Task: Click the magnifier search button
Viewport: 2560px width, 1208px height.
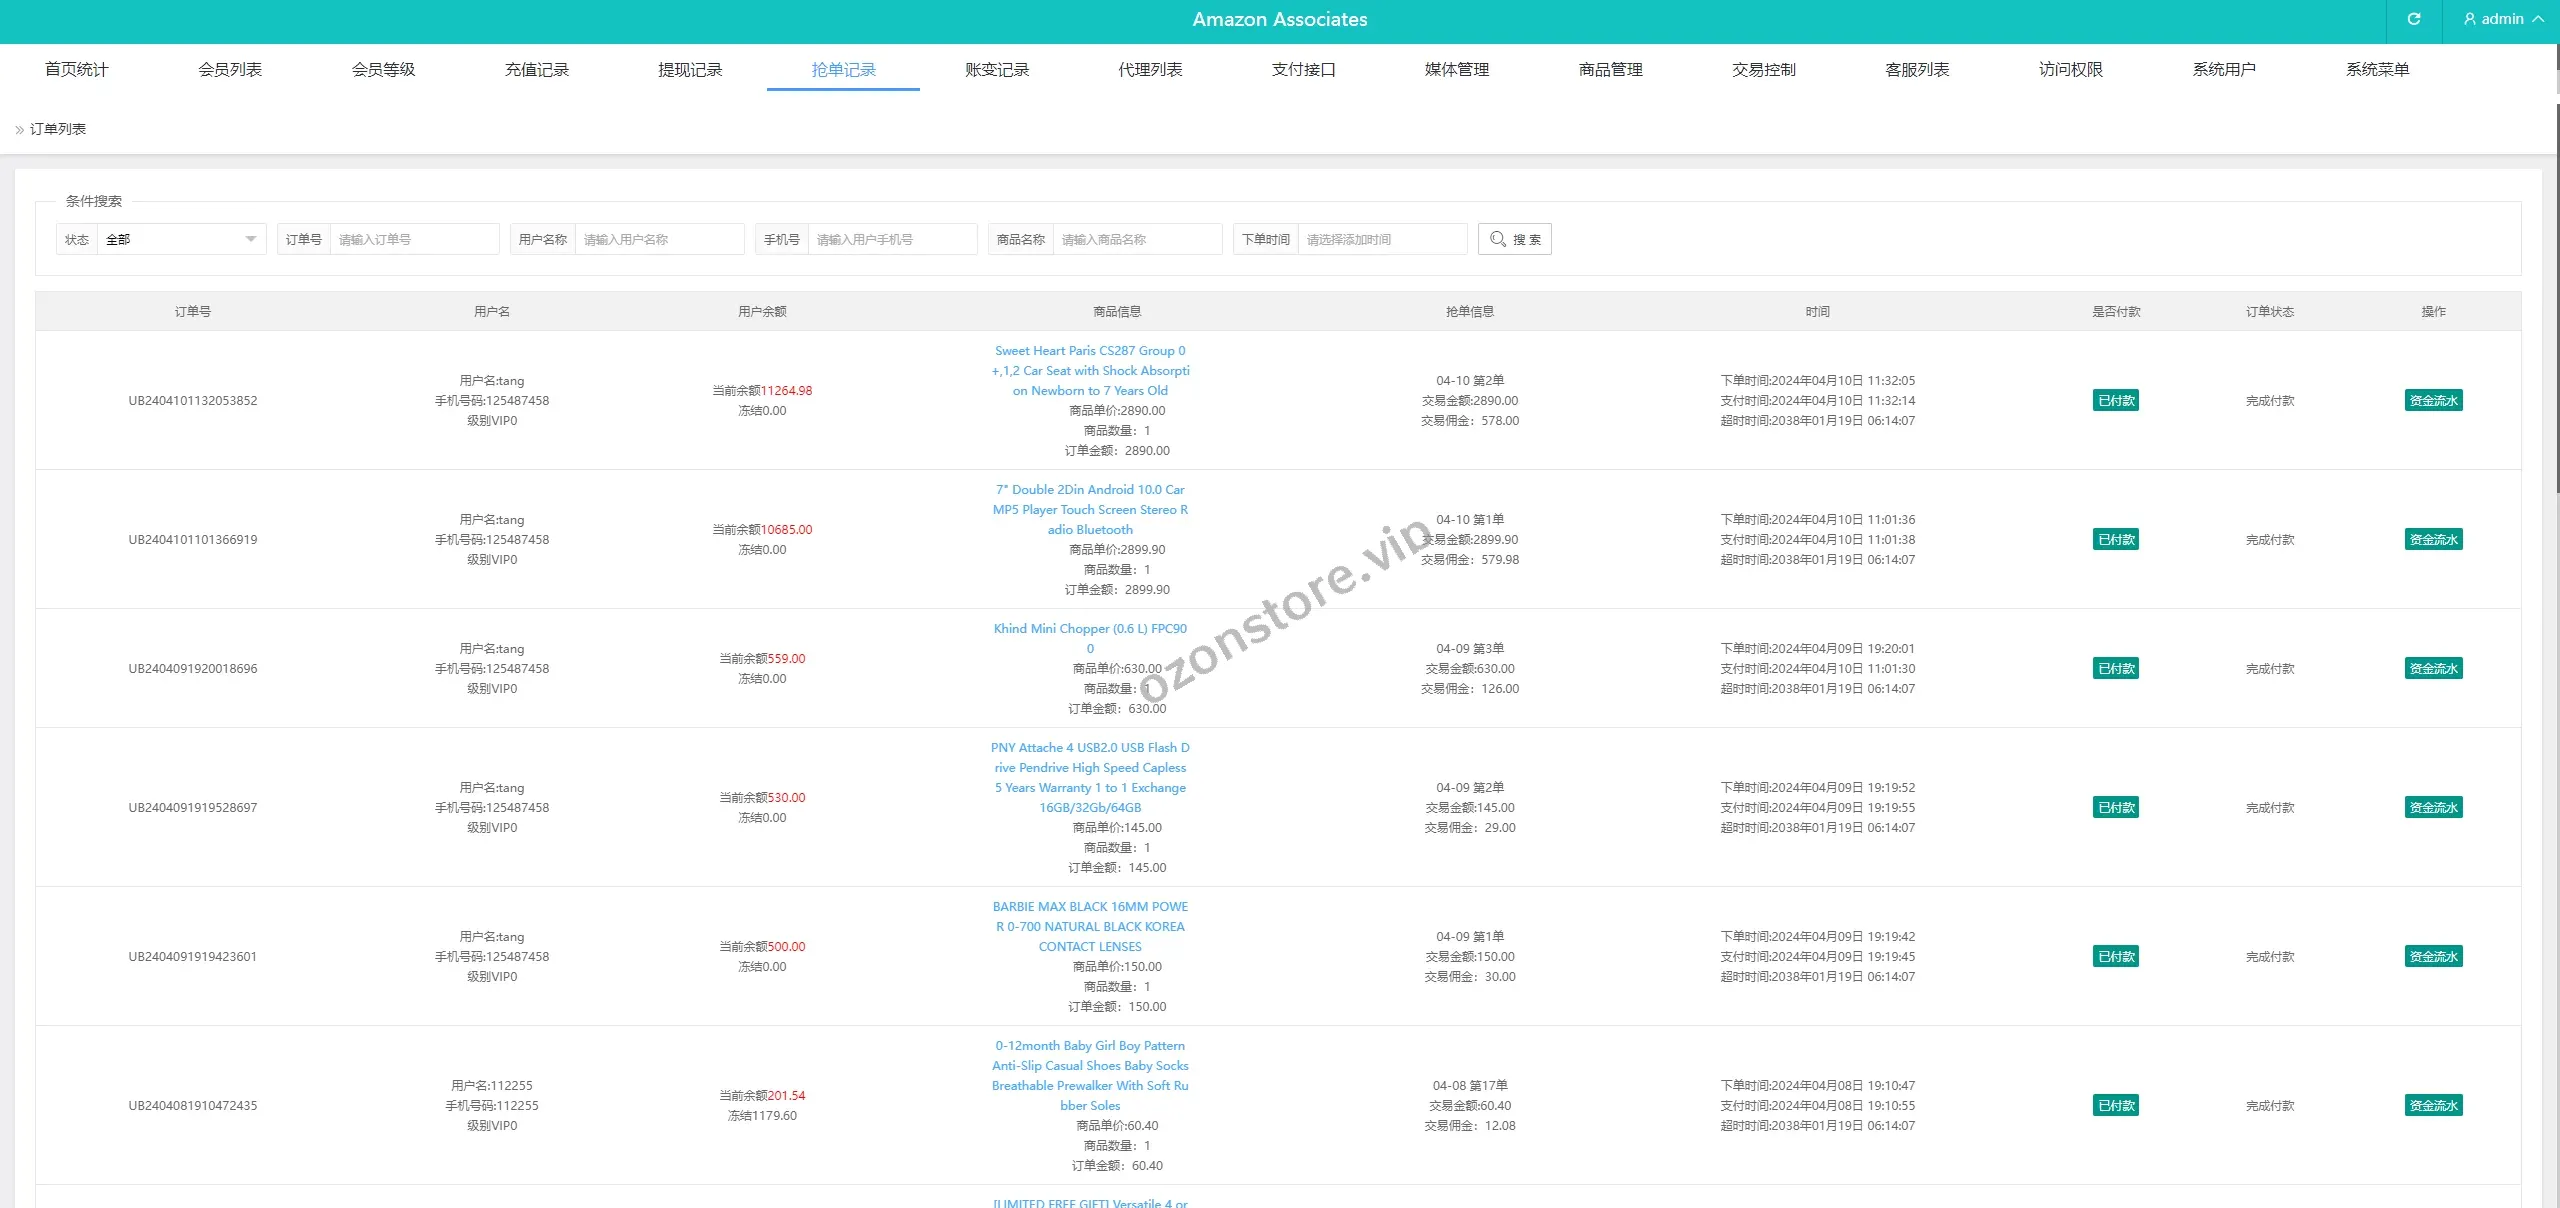Action: pos(1514,239)
